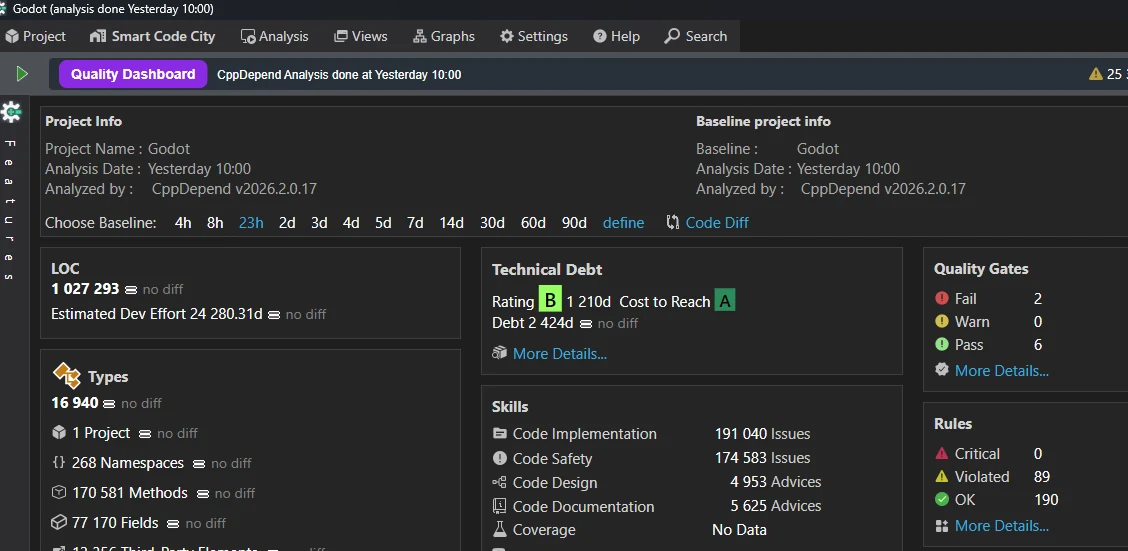Image resolution: width=1128 pixels, height=551 pixels.
Task: Click the Violated rules count 89
Action: click(1042, 476)
